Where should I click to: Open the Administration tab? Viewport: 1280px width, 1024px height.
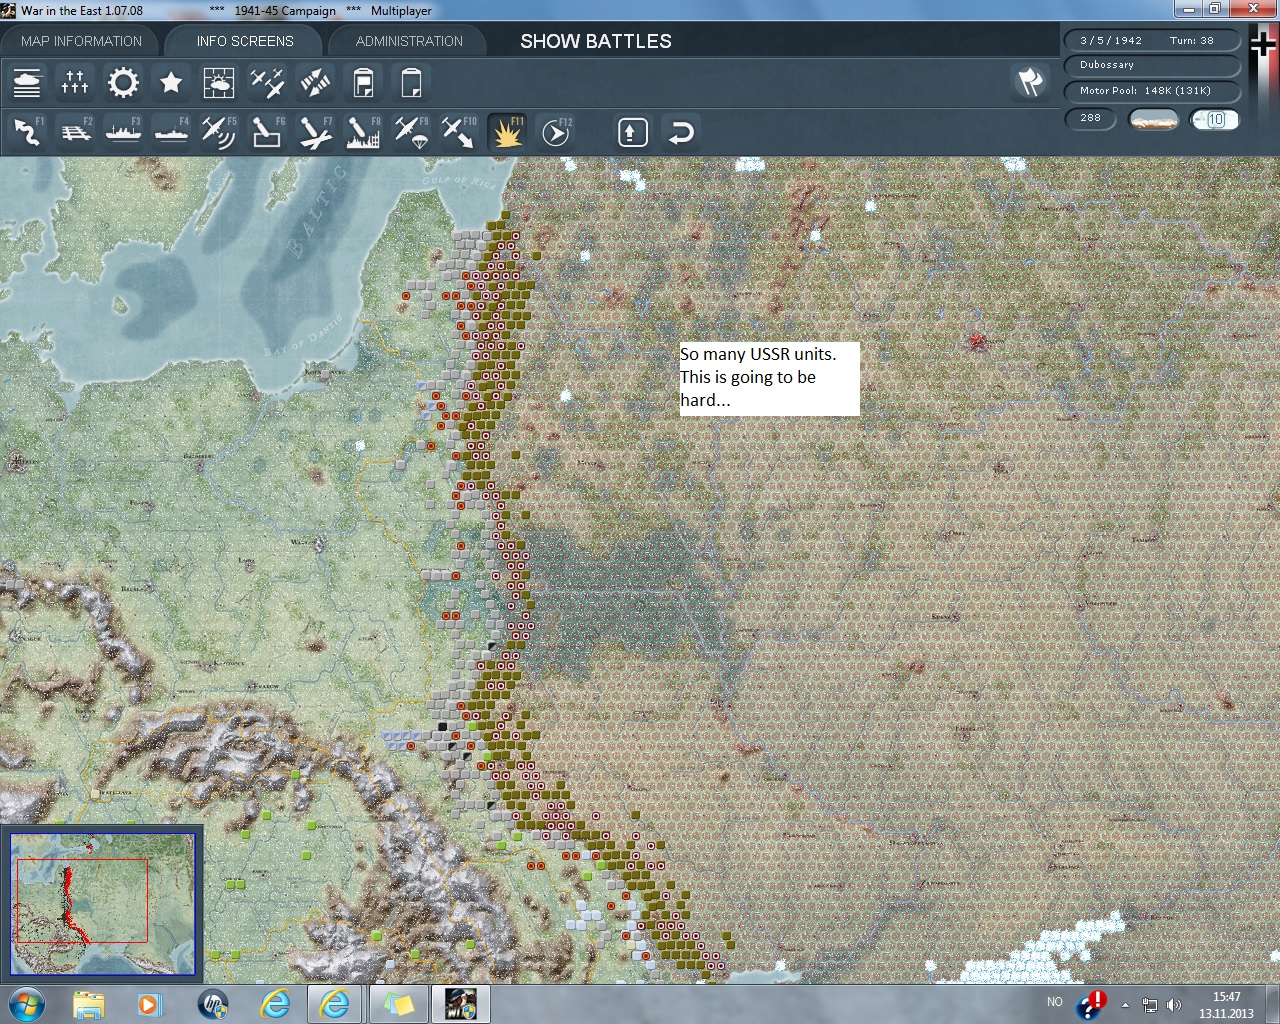(x=409, y=41)
